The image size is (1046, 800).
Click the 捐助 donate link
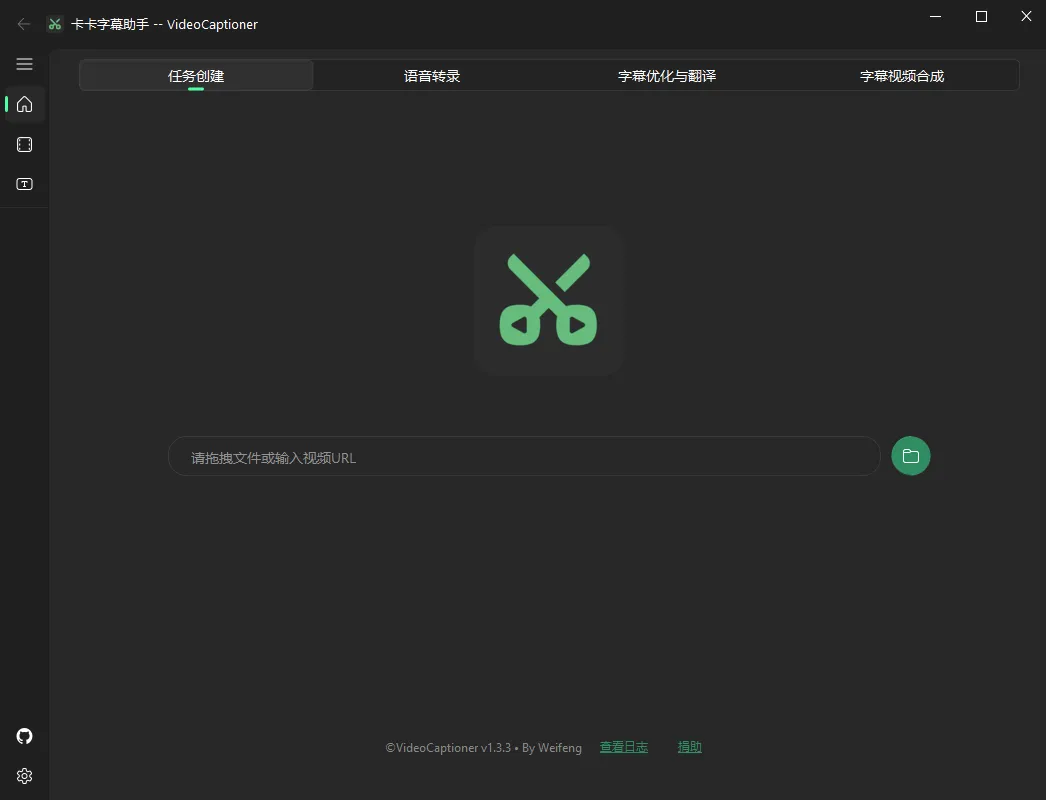pyautogui.click(x=689, y=747)
